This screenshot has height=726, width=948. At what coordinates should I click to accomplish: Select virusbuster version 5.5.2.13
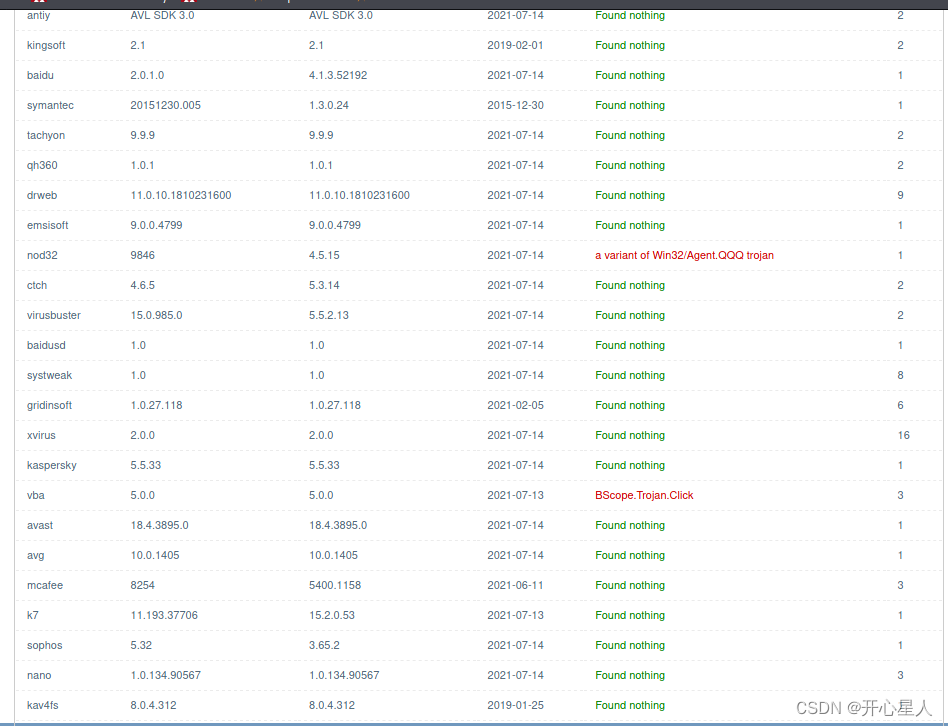tap(329, 316)
